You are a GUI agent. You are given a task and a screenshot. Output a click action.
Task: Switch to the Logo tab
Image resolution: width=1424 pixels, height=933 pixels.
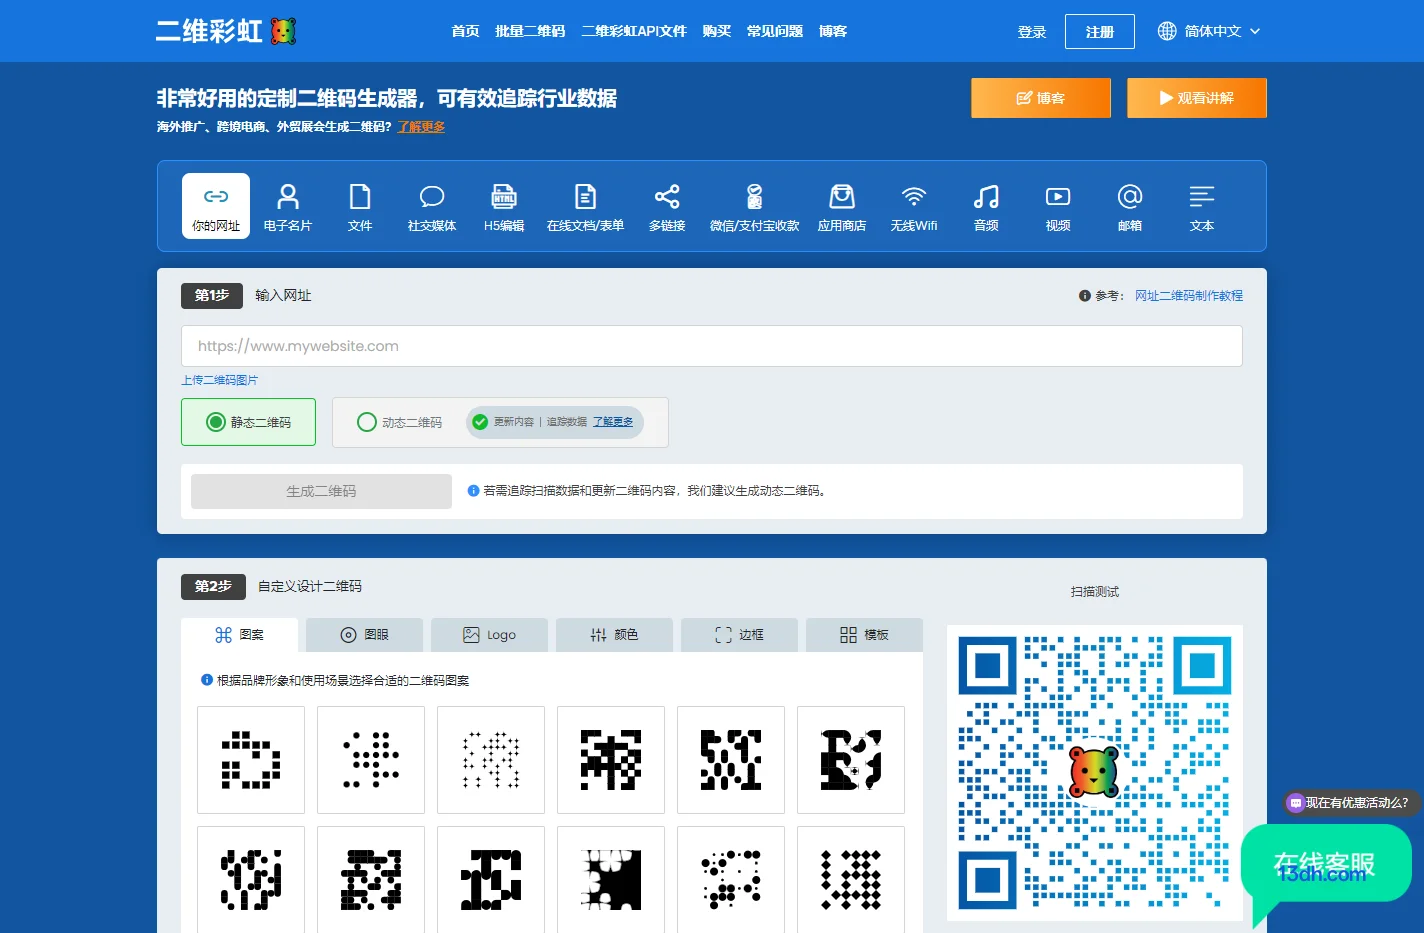tap(489, 635)
